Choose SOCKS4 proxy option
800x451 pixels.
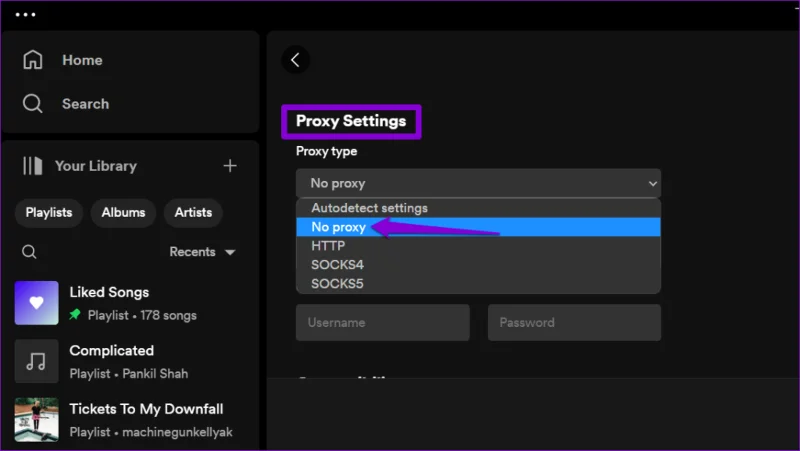(479, 265)
